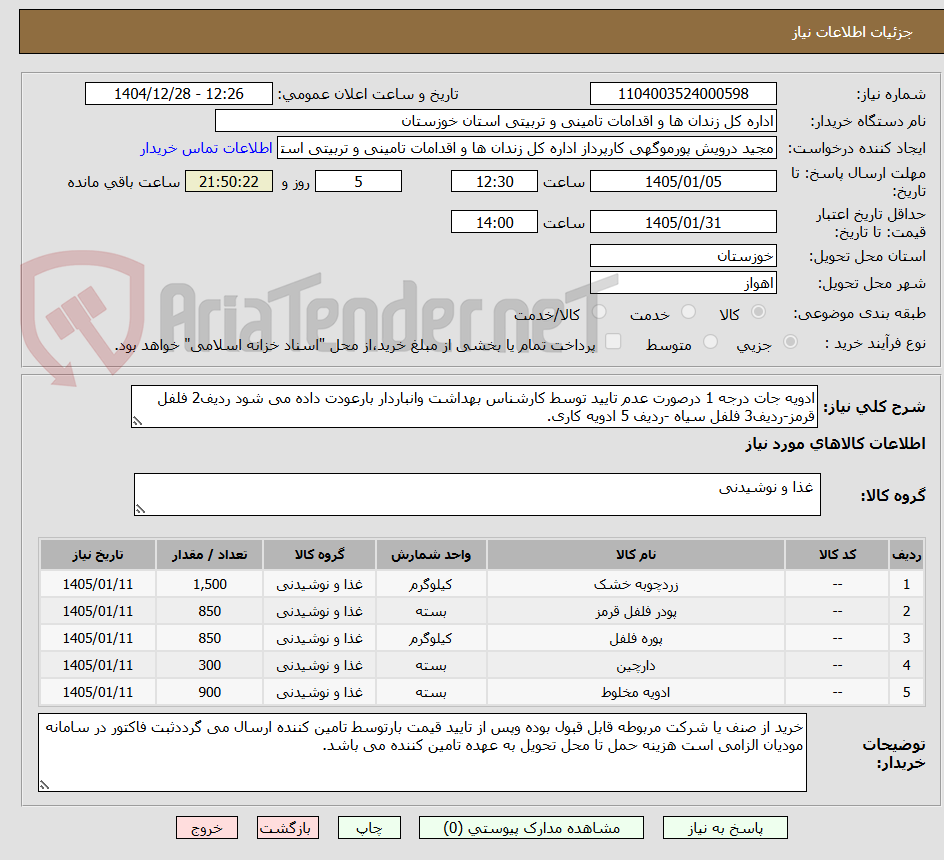Click the پاسخ به نیاز button
The height and width of the screenshot is (860, 944).
(x=725, y=828)
